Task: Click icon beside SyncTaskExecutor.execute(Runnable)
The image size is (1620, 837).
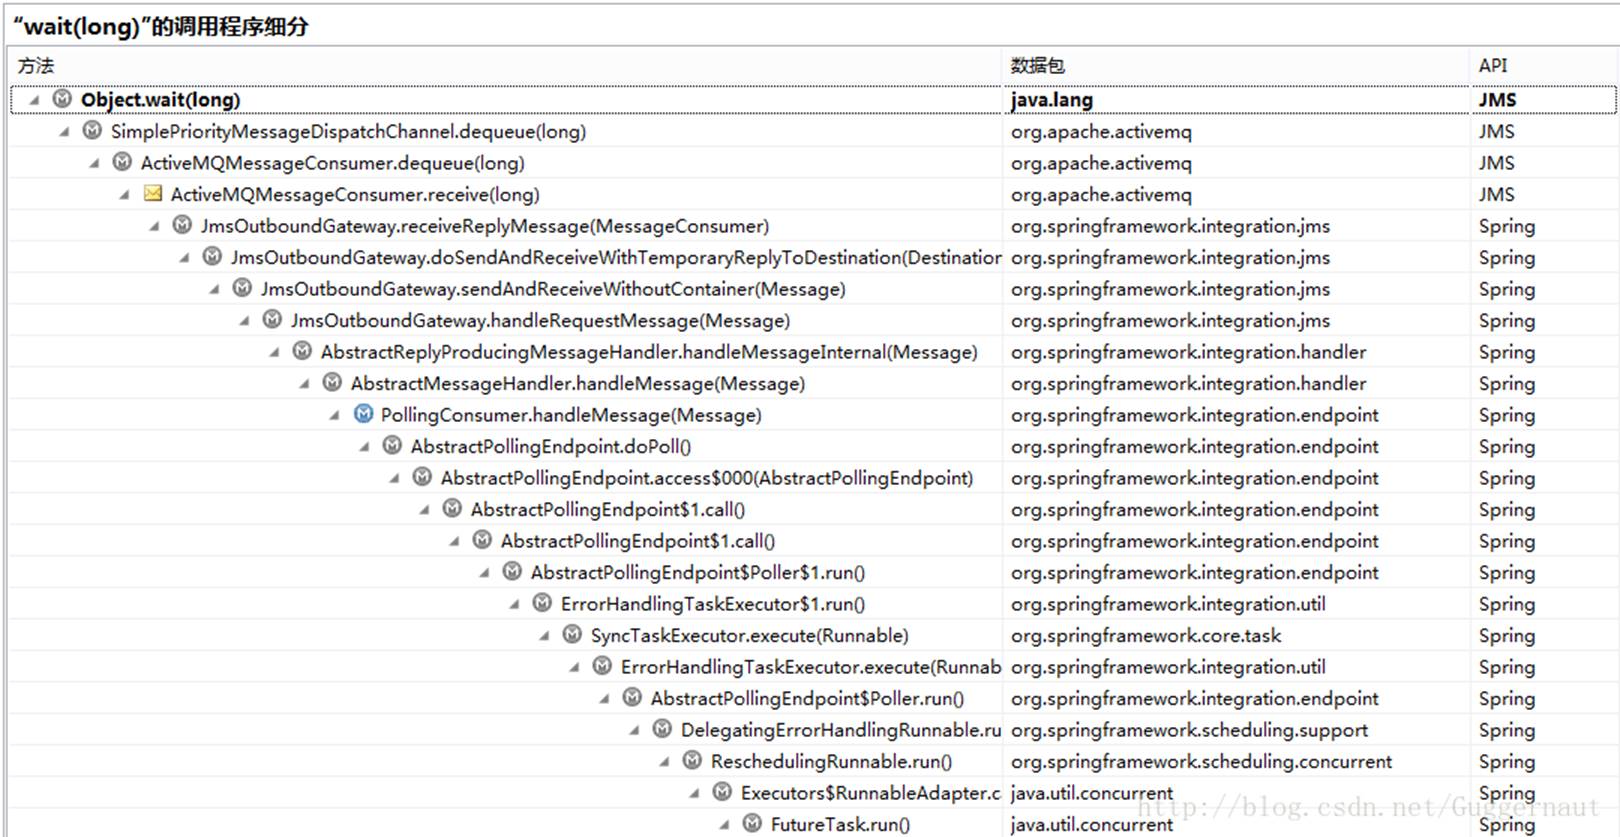Action: coord(572,634)
